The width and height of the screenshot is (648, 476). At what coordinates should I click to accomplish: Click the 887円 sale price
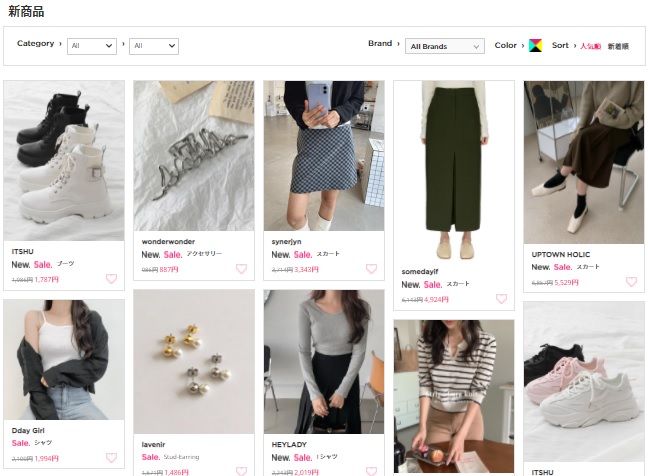(x=169, y=270)
